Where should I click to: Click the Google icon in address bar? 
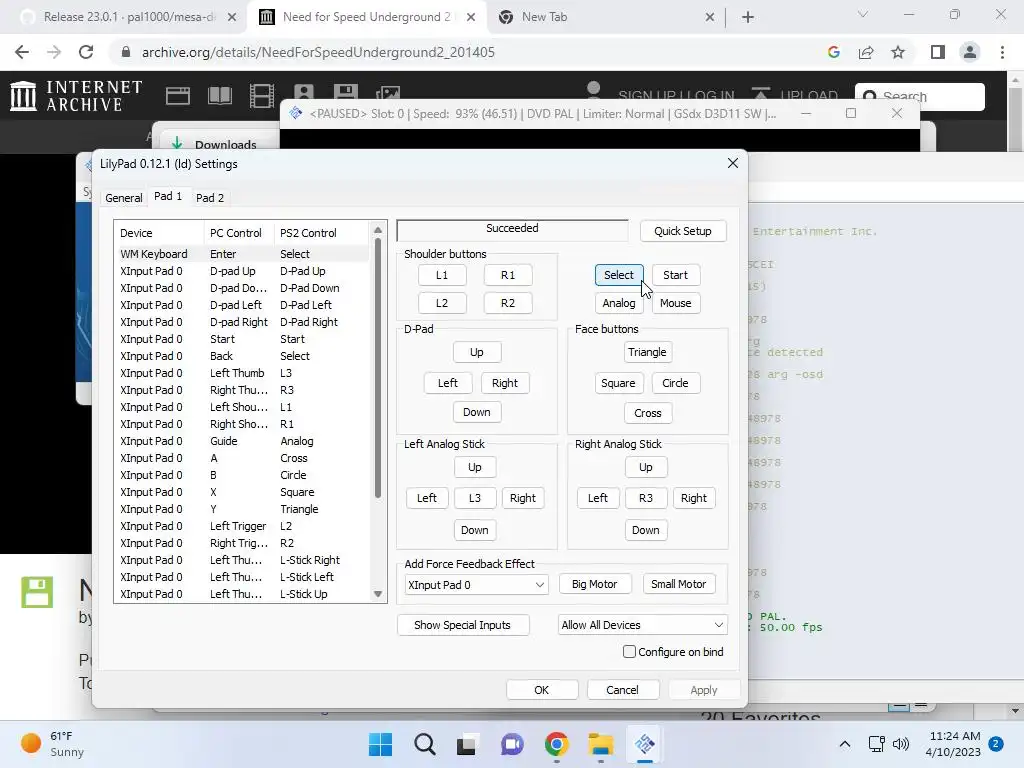(833, 52)
